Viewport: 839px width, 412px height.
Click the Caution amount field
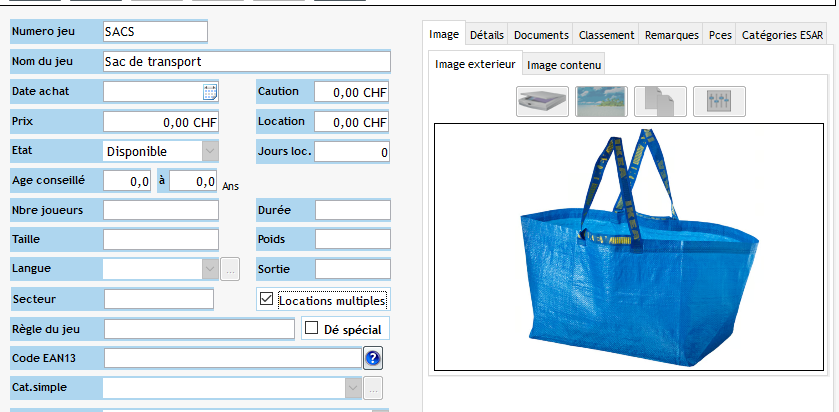(x=351, y=92)
